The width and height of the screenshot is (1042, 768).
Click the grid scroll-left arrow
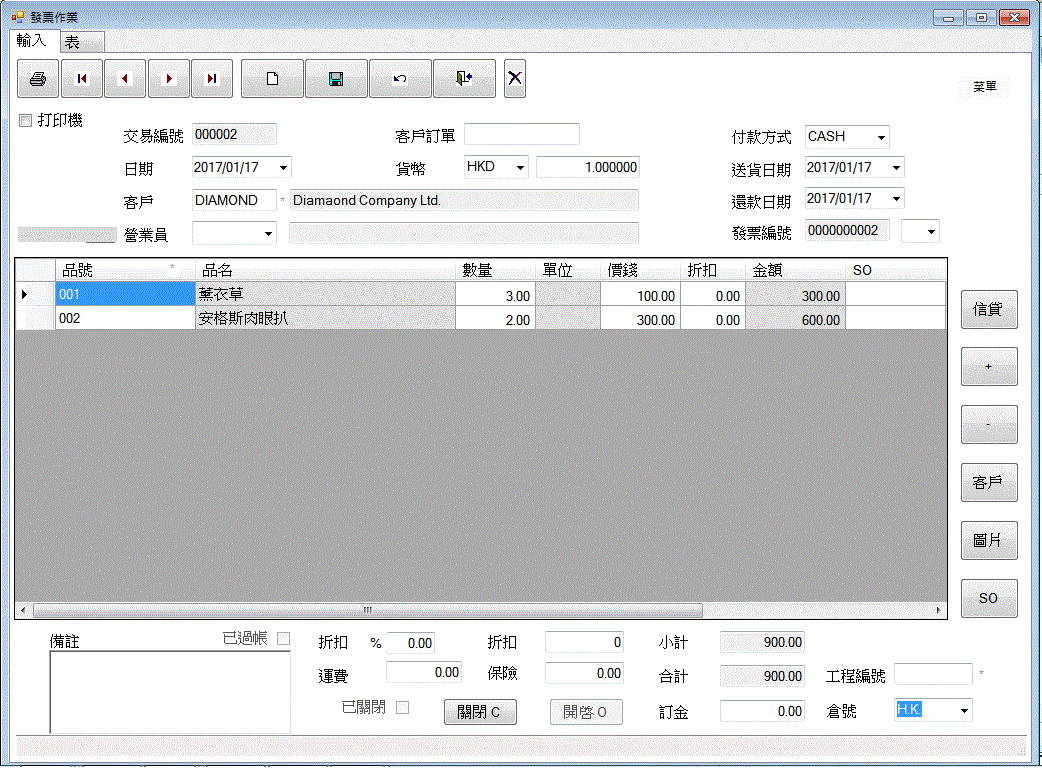click(x=23, y=610)
